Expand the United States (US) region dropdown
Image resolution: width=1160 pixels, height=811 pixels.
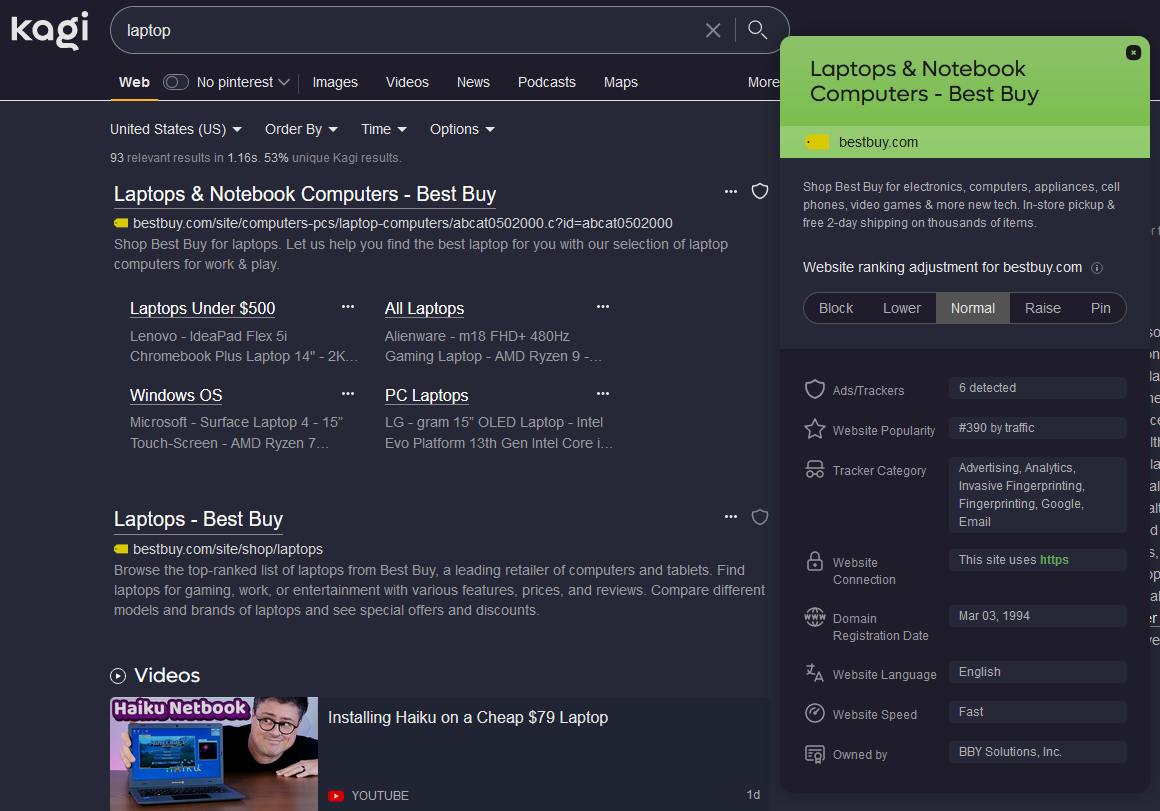(x=176, y=129)
